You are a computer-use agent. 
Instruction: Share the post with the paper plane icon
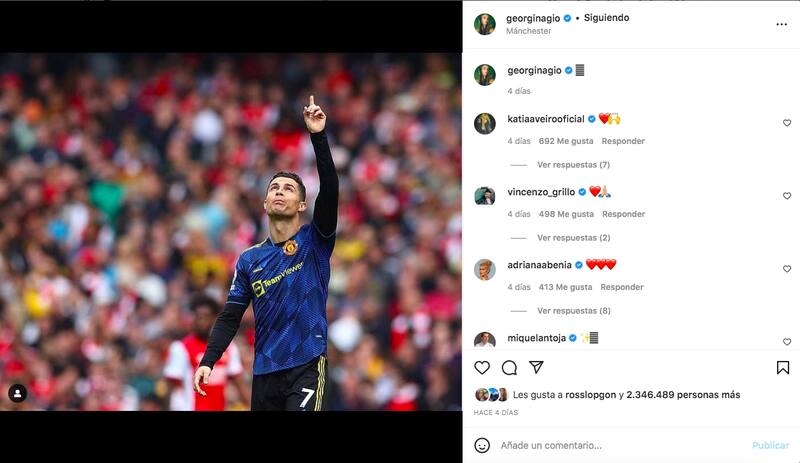tap(536, 367)
